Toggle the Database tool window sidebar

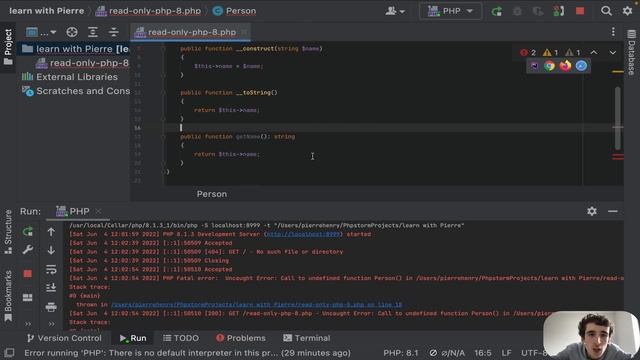click(631, 52)
